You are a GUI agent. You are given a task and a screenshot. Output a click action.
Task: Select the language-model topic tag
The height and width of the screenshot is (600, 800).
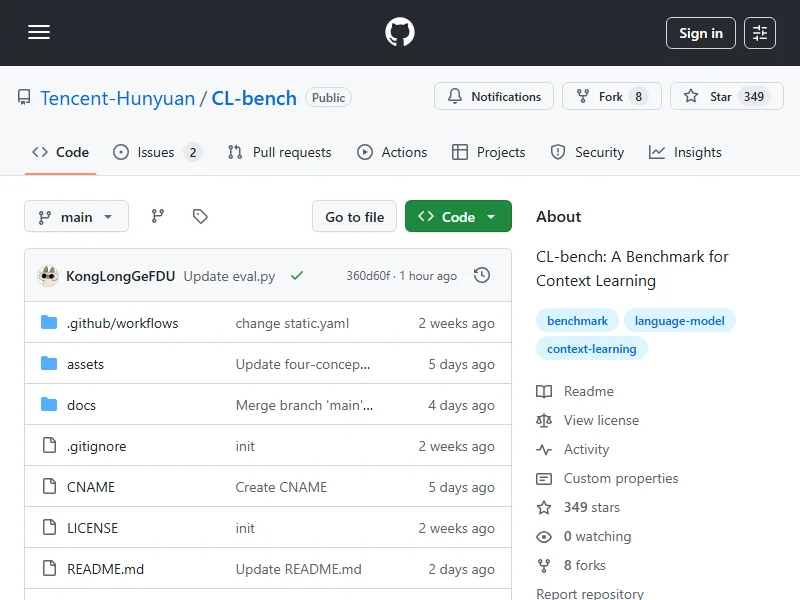680,321
